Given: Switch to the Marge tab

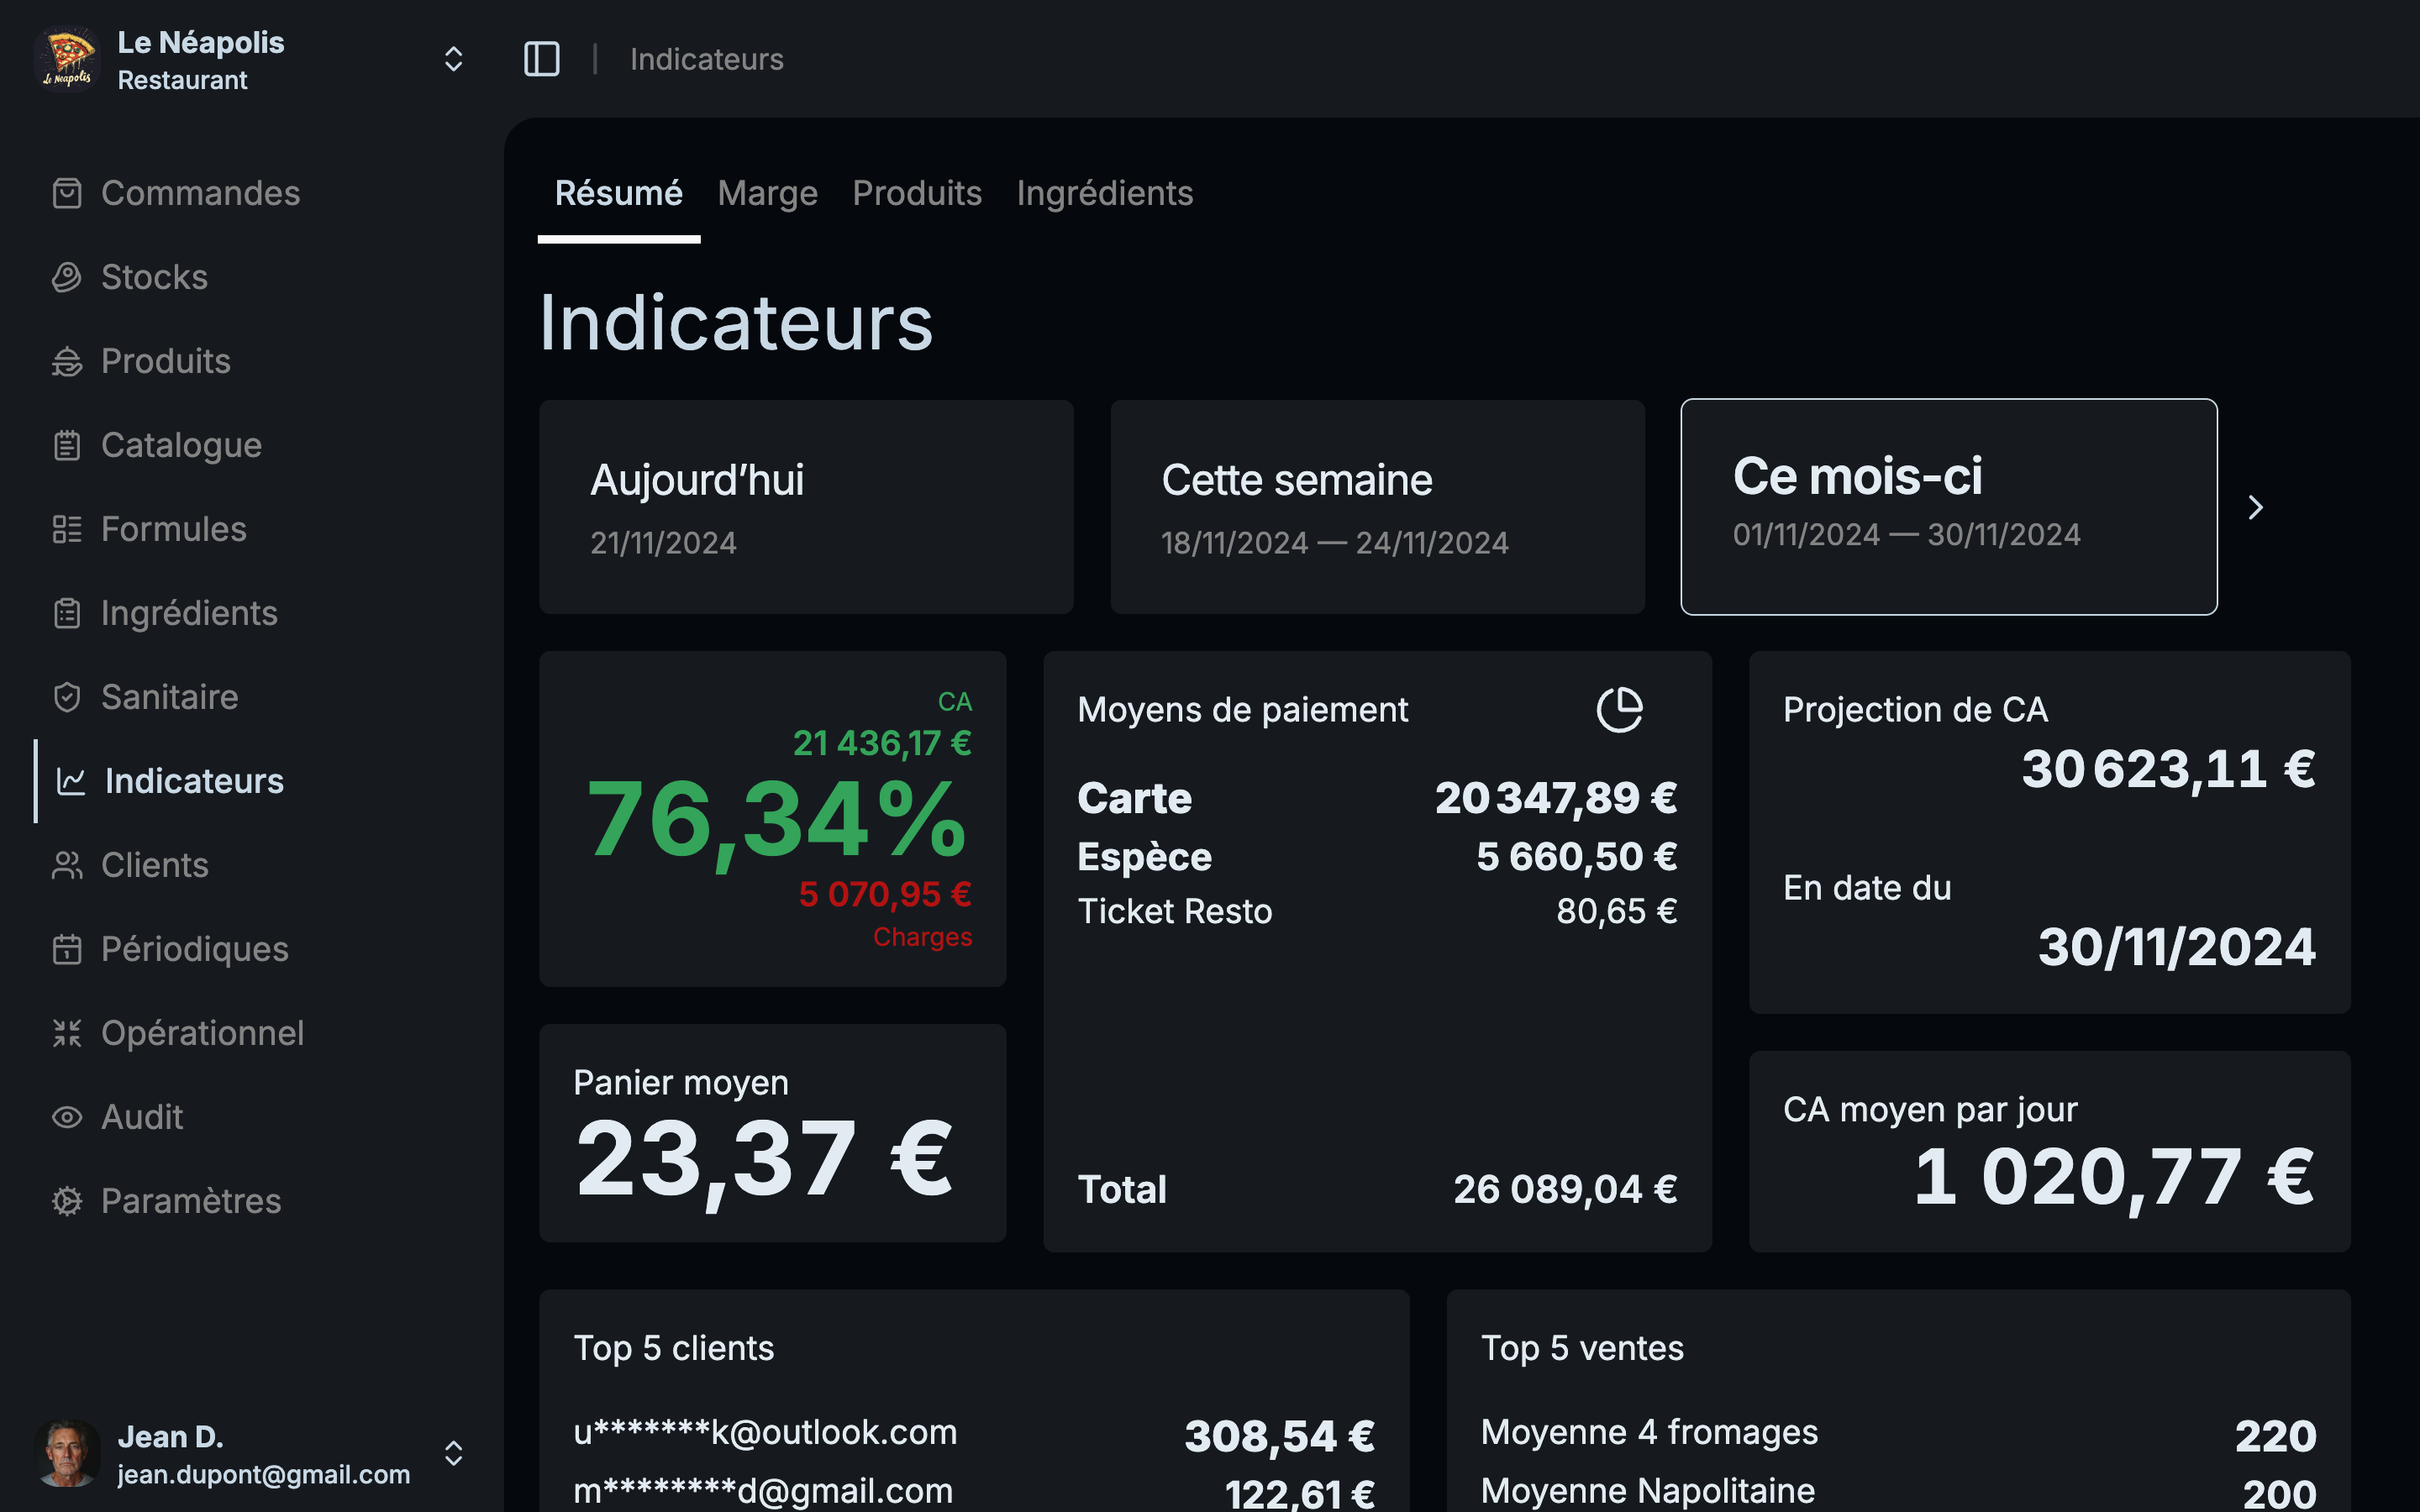Looking at the screenshot, I should [x=766, y=193].
